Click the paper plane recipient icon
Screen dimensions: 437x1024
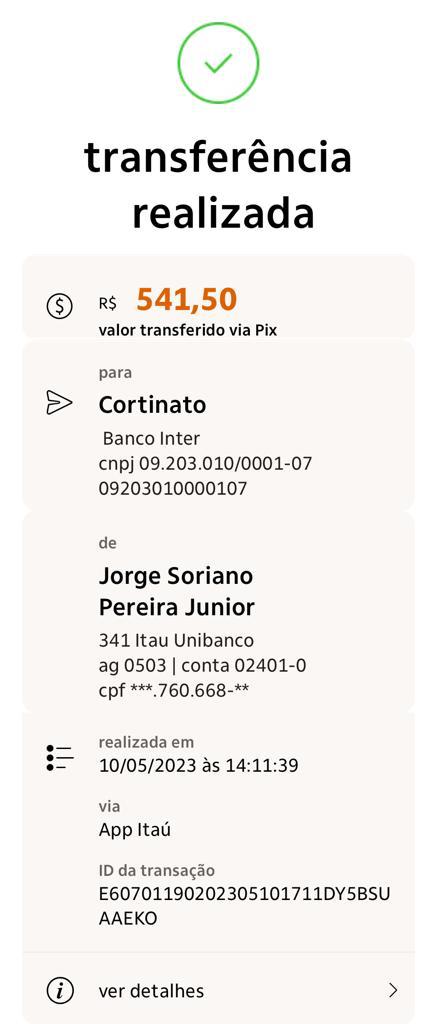[x=59, y=402]
